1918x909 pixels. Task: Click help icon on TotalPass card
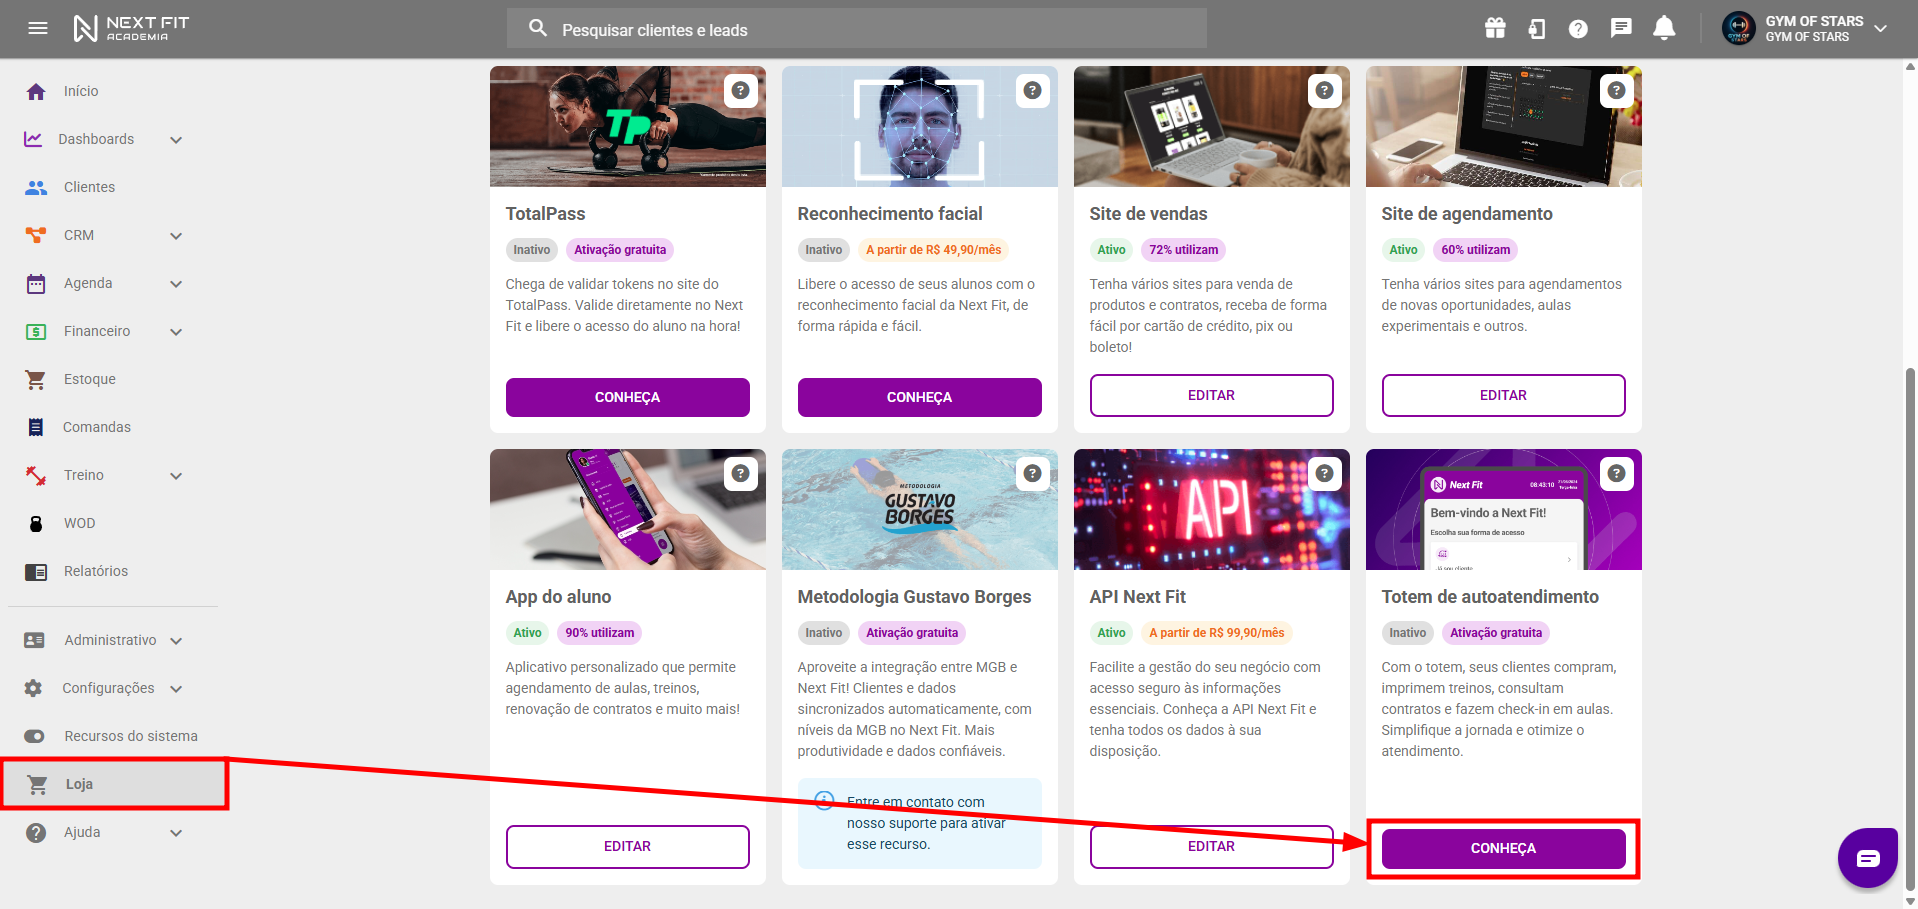tap(740, 90)
